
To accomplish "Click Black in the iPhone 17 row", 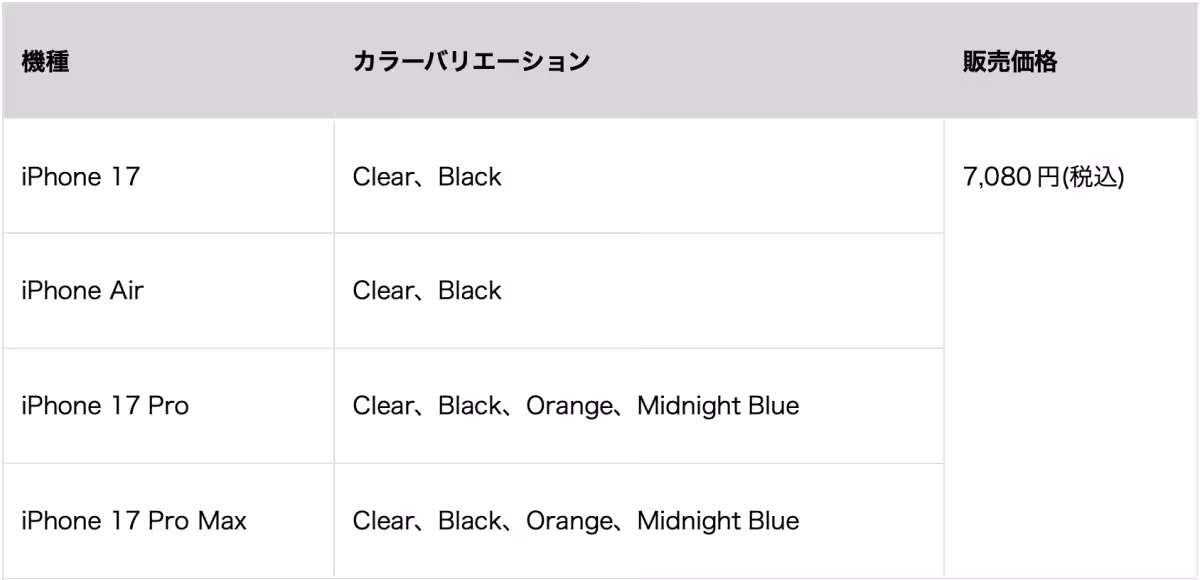I will [470, 178].
